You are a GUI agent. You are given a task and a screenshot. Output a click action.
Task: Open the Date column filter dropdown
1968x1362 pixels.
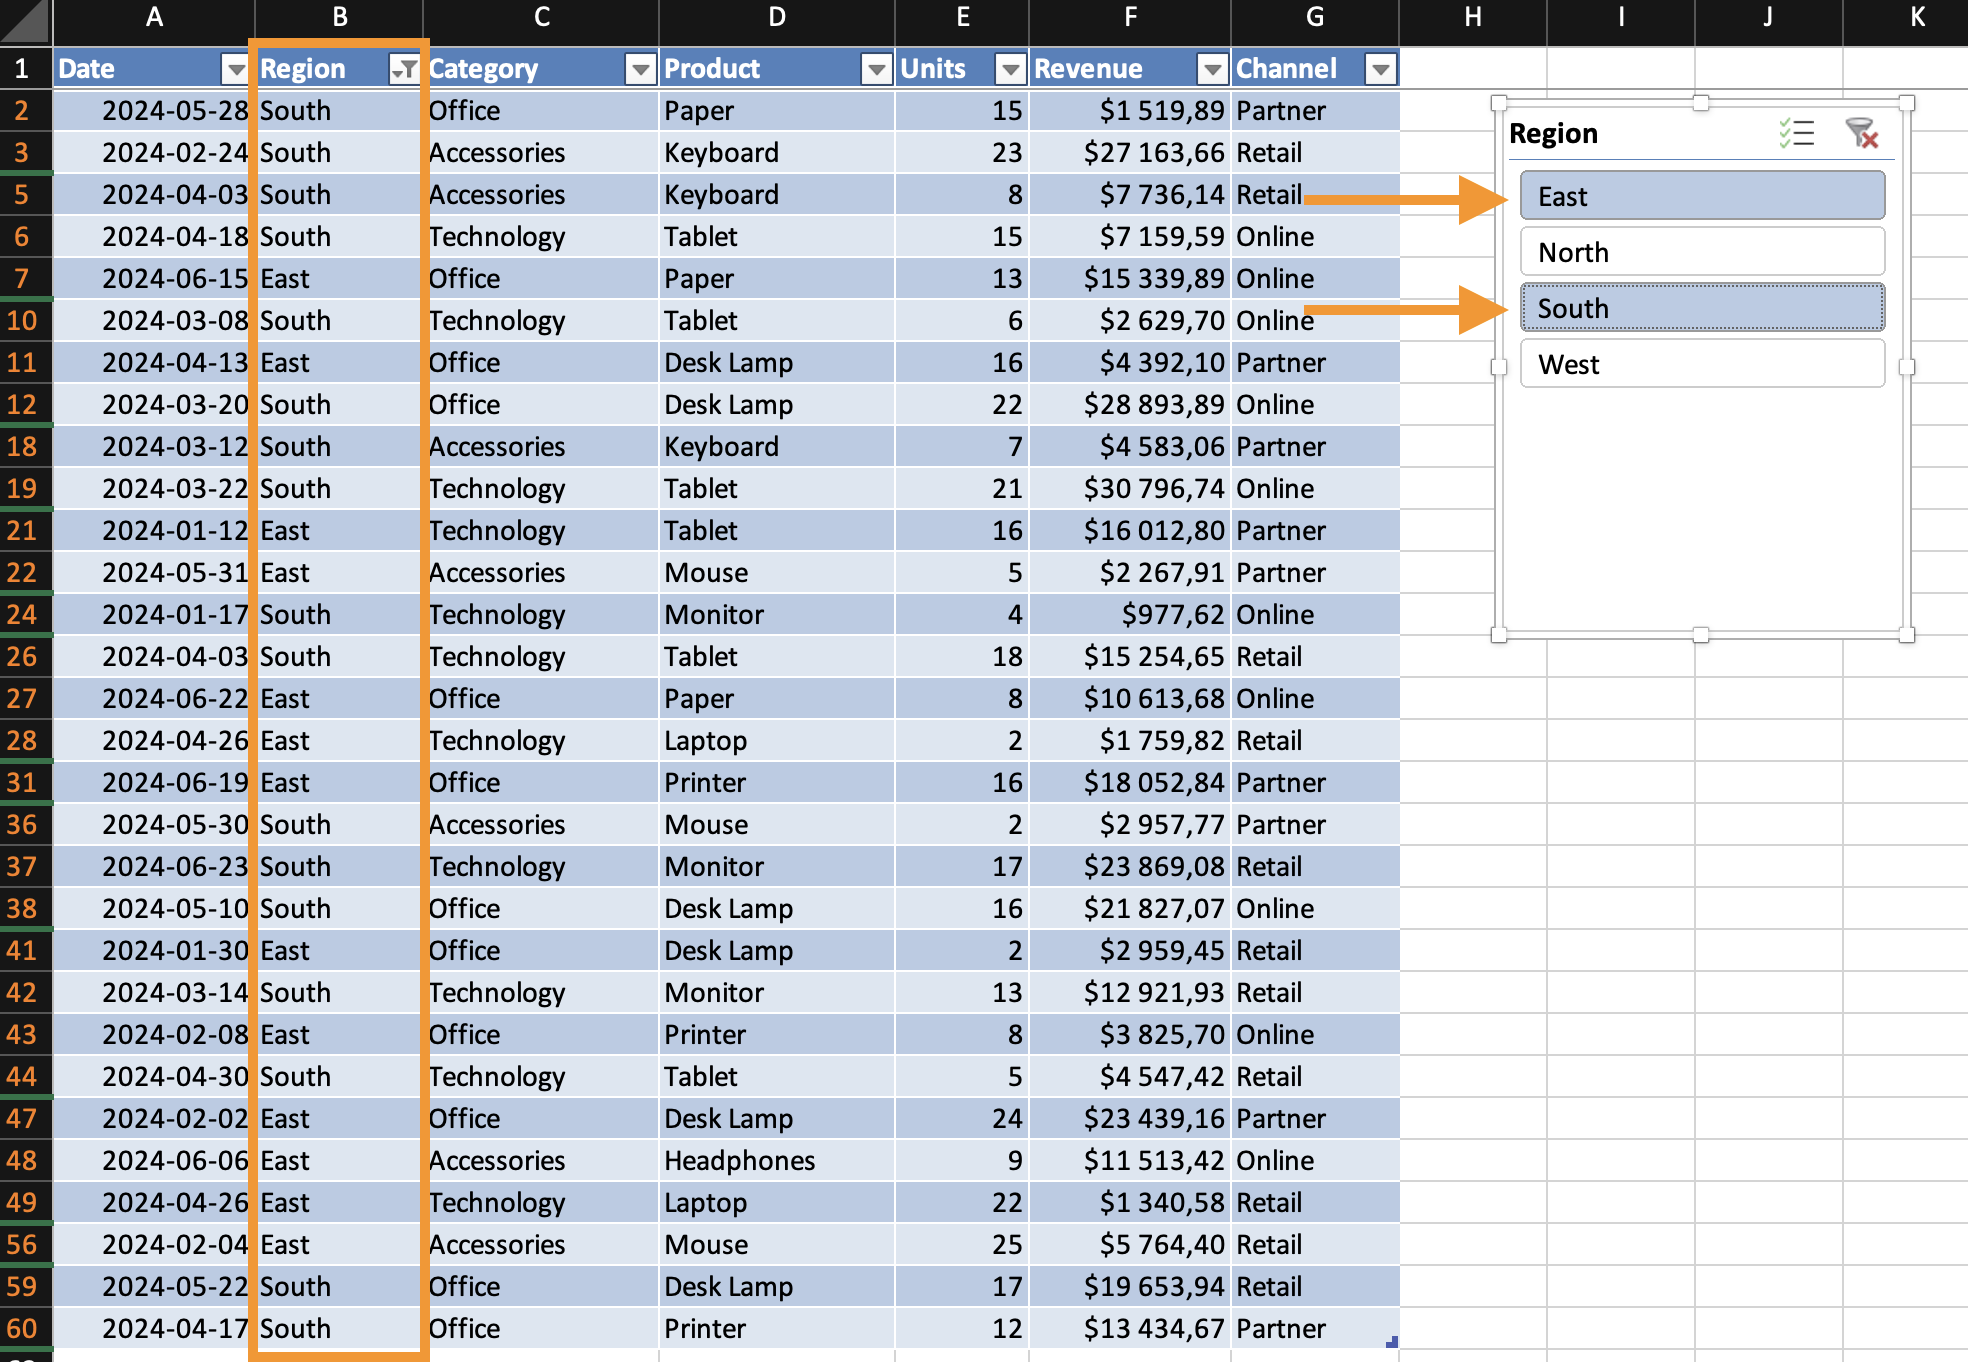235,69
